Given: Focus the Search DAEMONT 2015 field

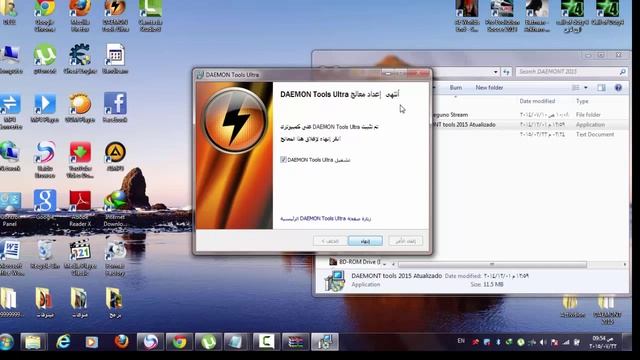Looking at the screenshot, I should (x=571, y=71).
